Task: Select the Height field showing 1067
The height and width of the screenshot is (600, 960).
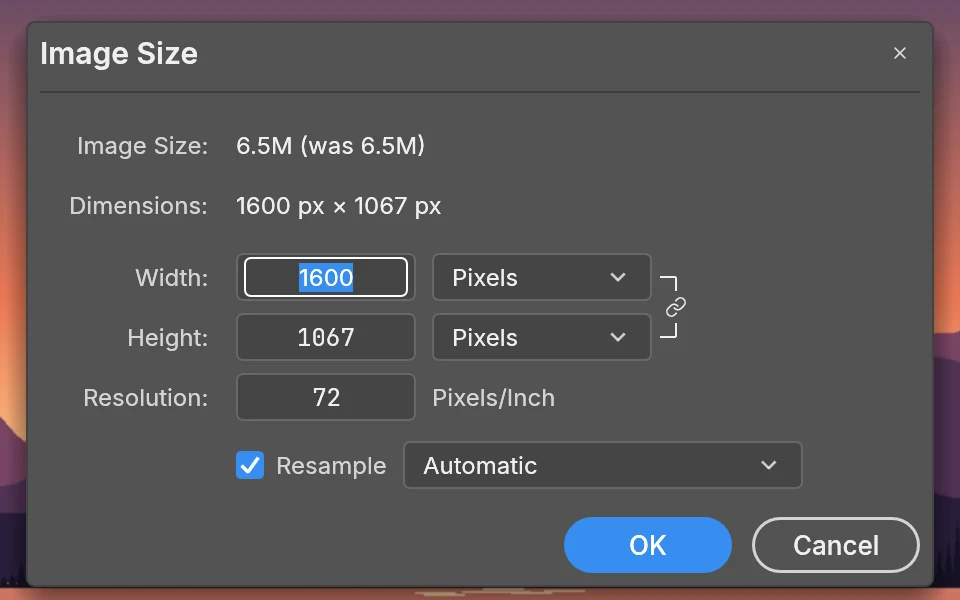Action: click(x=326, y=337)
